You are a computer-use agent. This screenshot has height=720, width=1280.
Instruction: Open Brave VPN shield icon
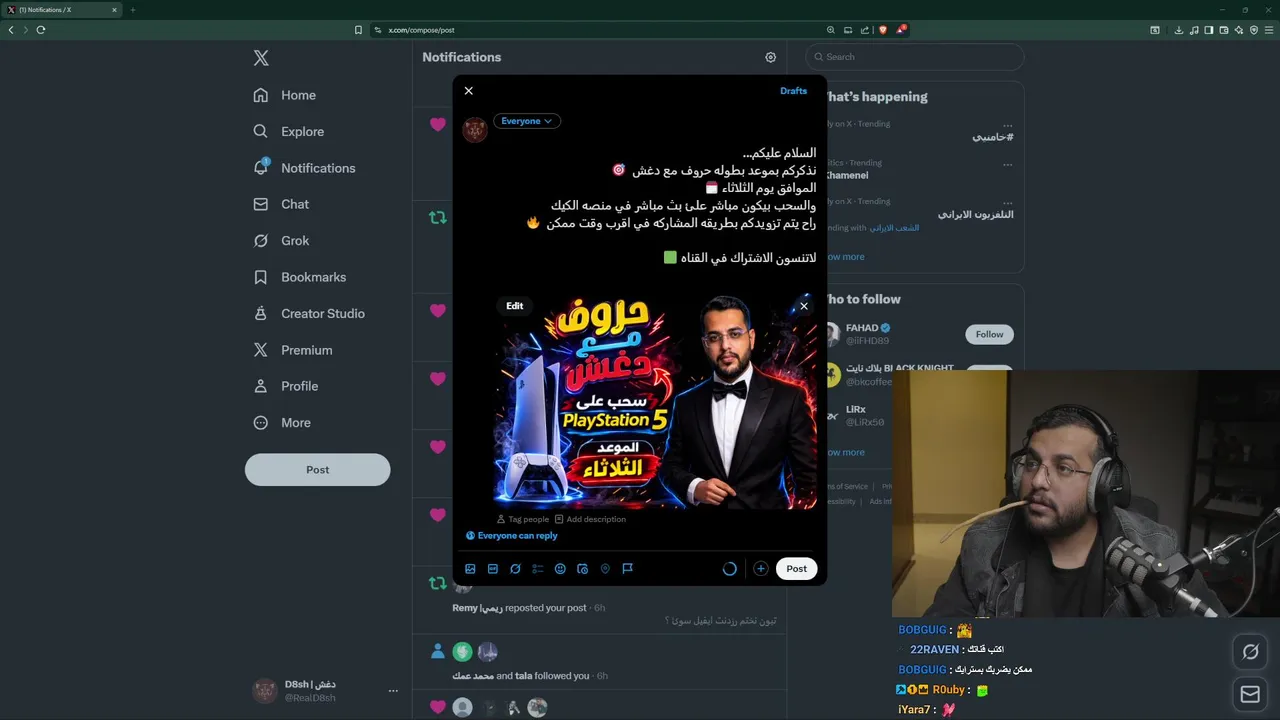tap(1254, 30)
